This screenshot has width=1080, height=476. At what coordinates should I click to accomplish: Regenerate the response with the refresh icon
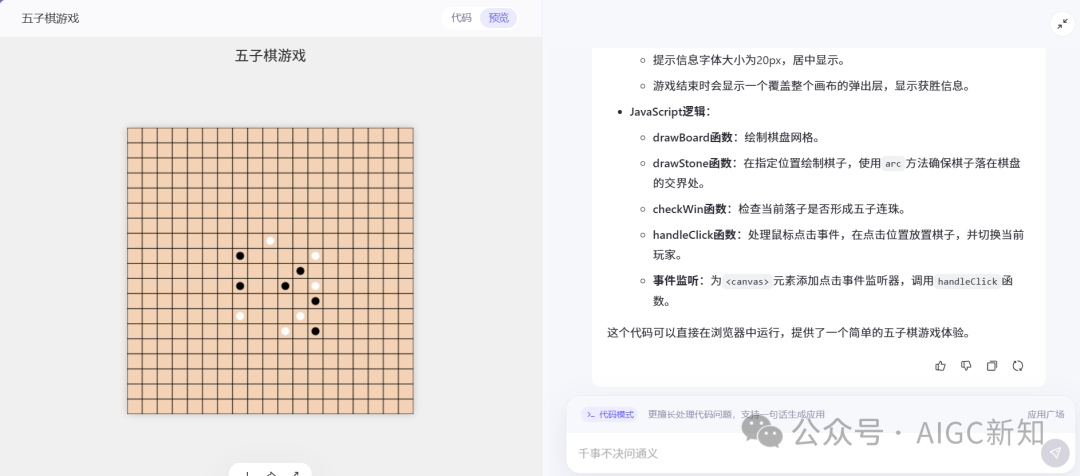[1017, 366]
